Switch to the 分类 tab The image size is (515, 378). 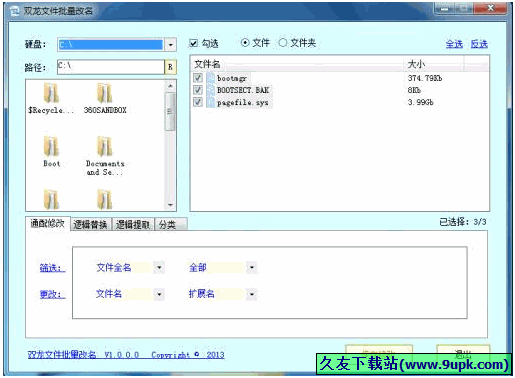[x=171, y=225]
